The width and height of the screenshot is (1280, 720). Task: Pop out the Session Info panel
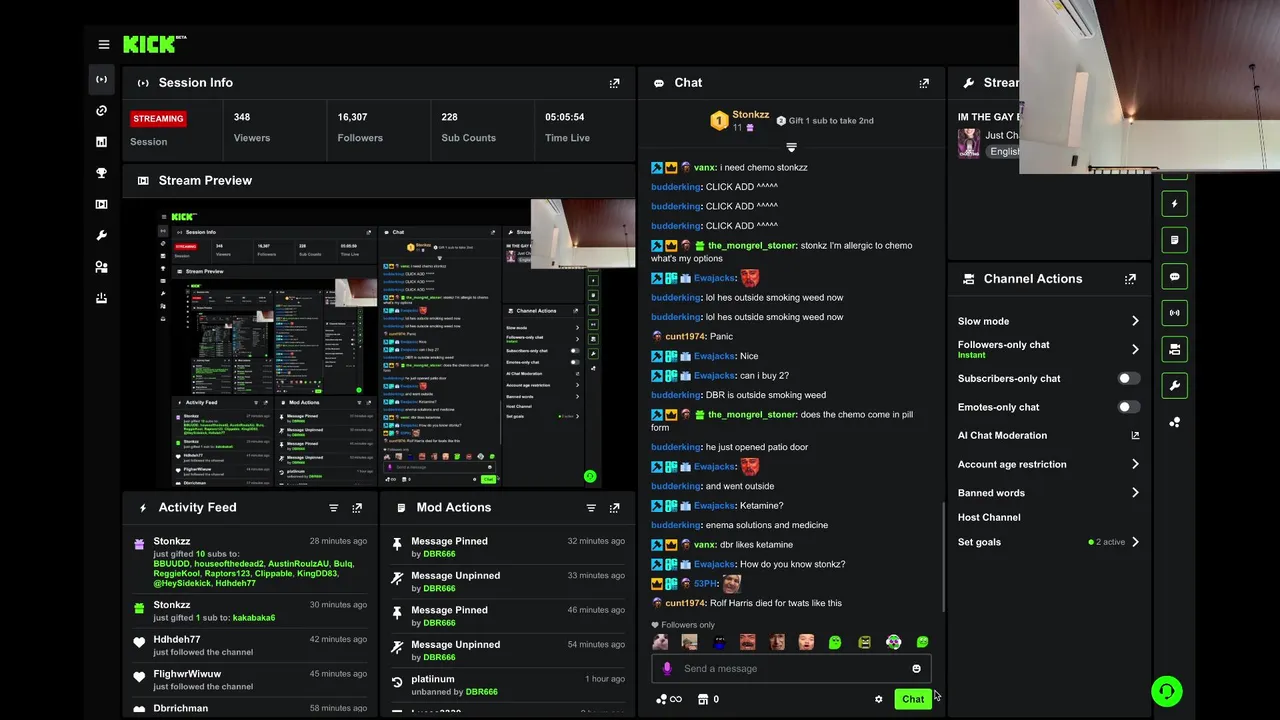point(614,83)
